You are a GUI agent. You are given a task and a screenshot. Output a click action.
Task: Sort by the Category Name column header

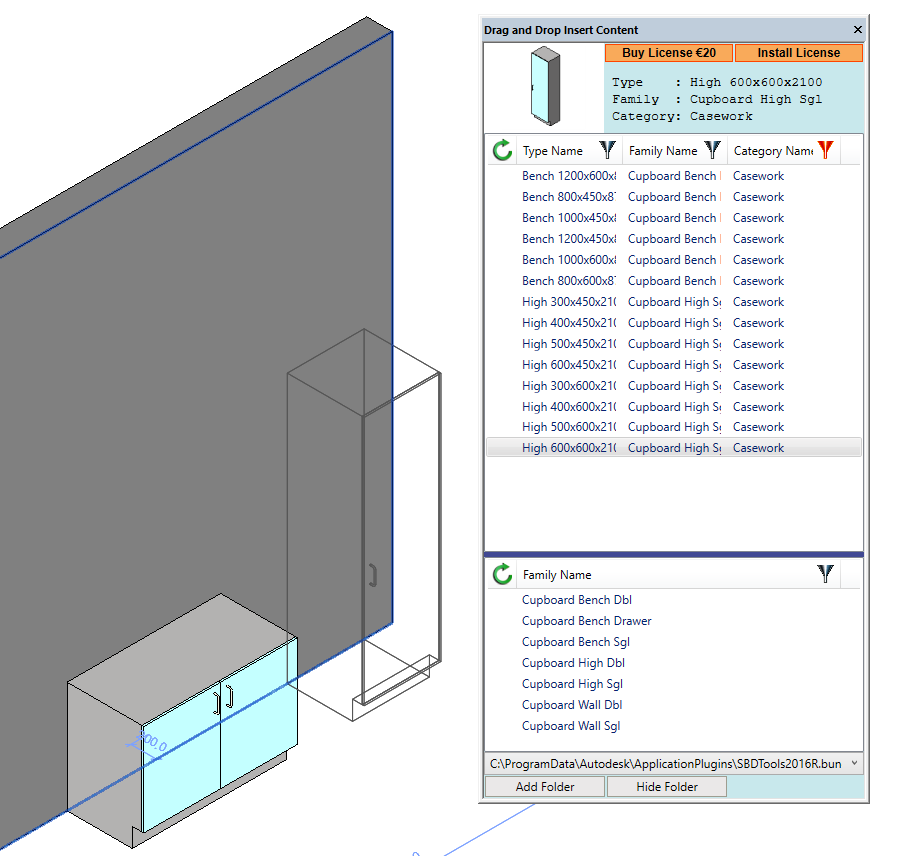coord(770,150)
